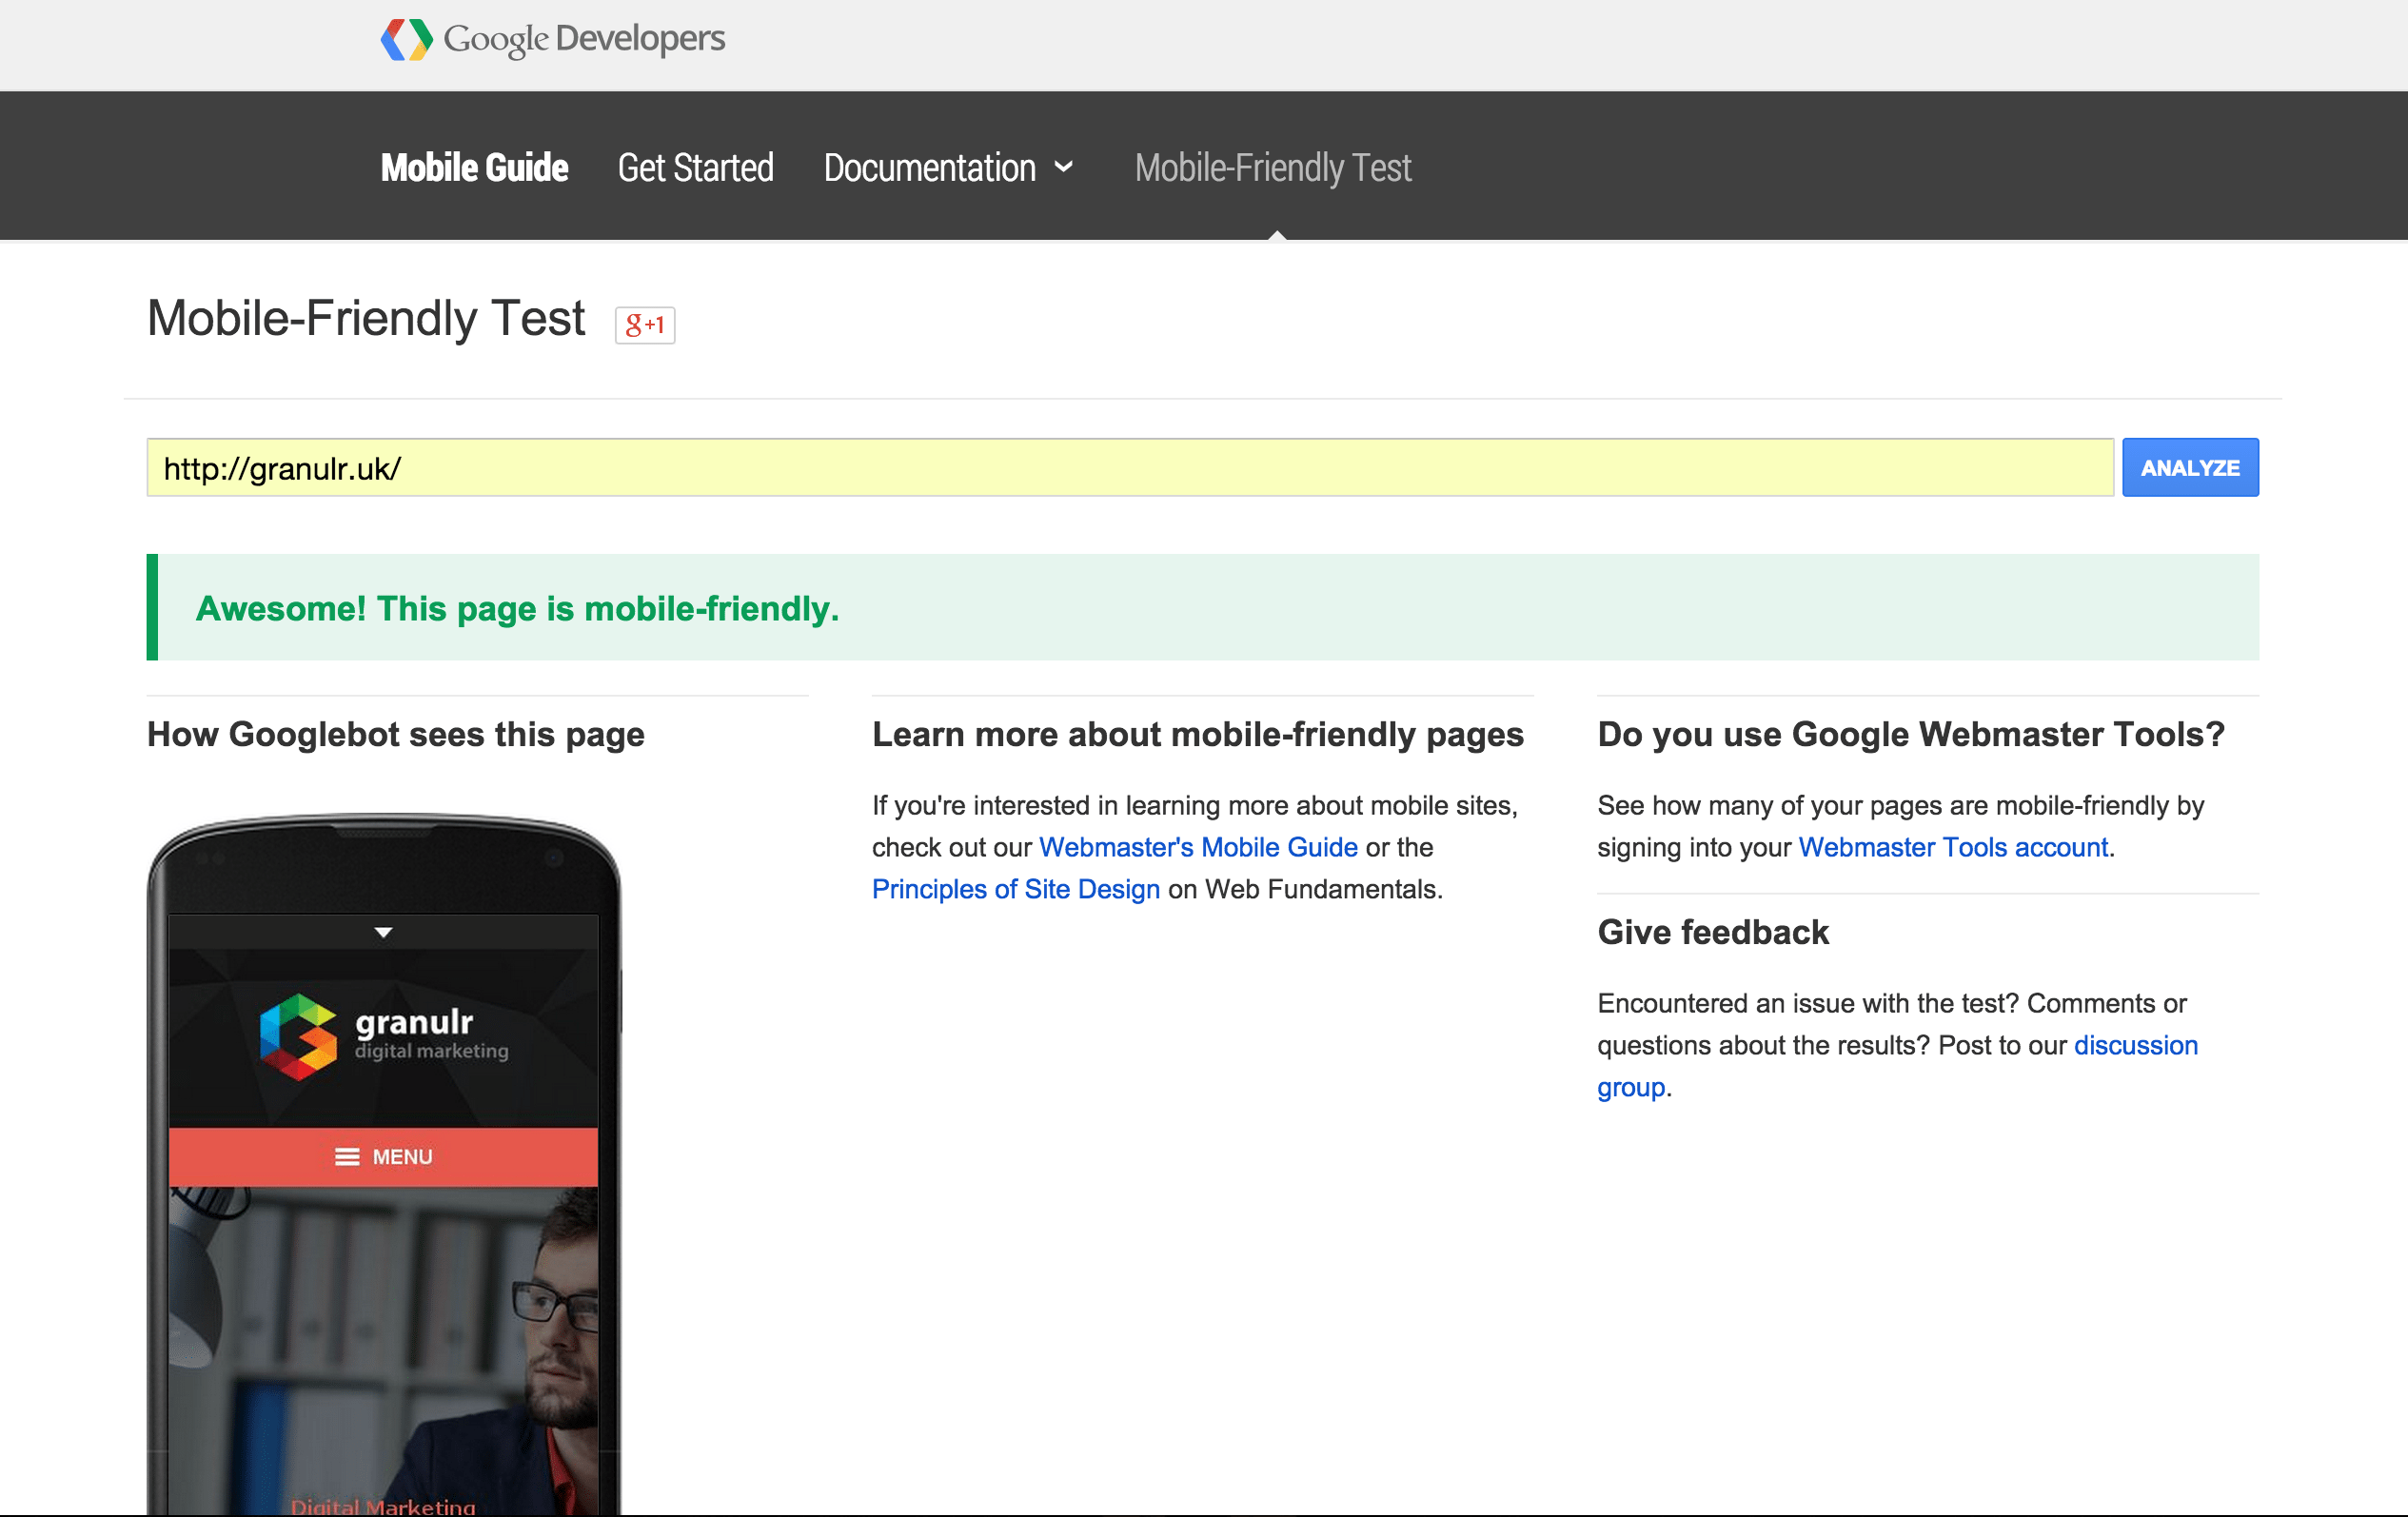Image resolution: width=2408 pixels, height=1517 pixels.
Task: Tap the red MENU bar in phone preview
Action: tap(384, 1157)
